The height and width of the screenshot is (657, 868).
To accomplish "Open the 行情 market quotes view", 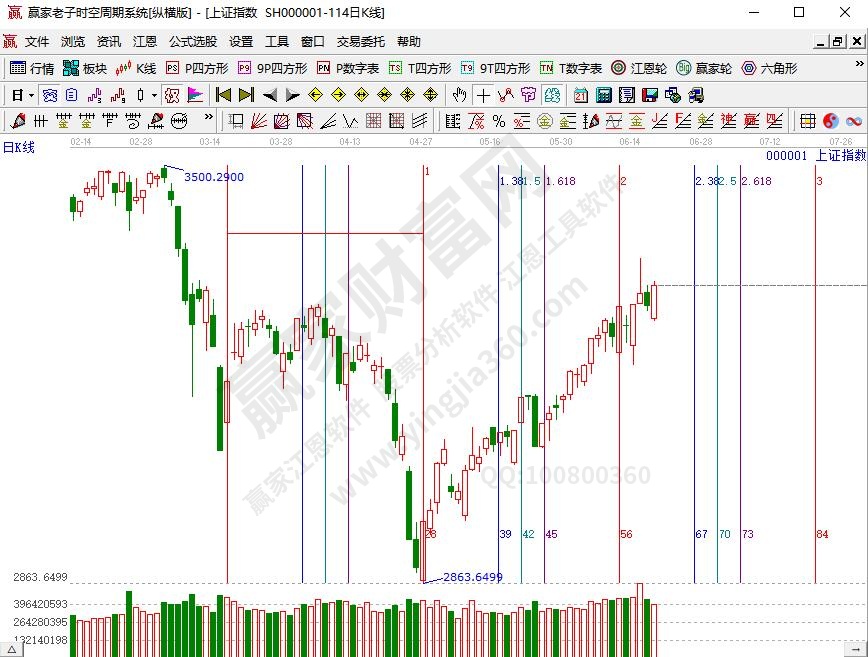I will tap(31, 69).
